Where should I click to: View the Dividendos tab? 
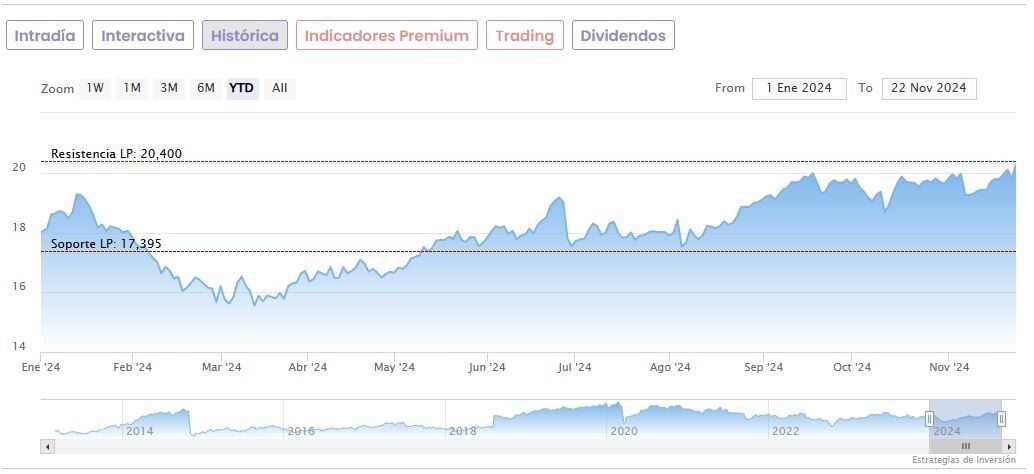(x=623, y=36)
